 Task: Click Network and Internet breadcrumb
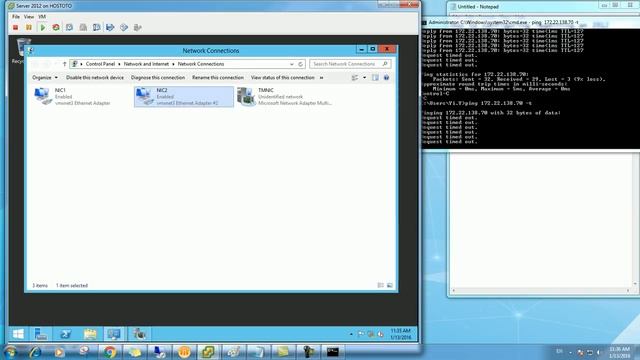coord(146,64)
